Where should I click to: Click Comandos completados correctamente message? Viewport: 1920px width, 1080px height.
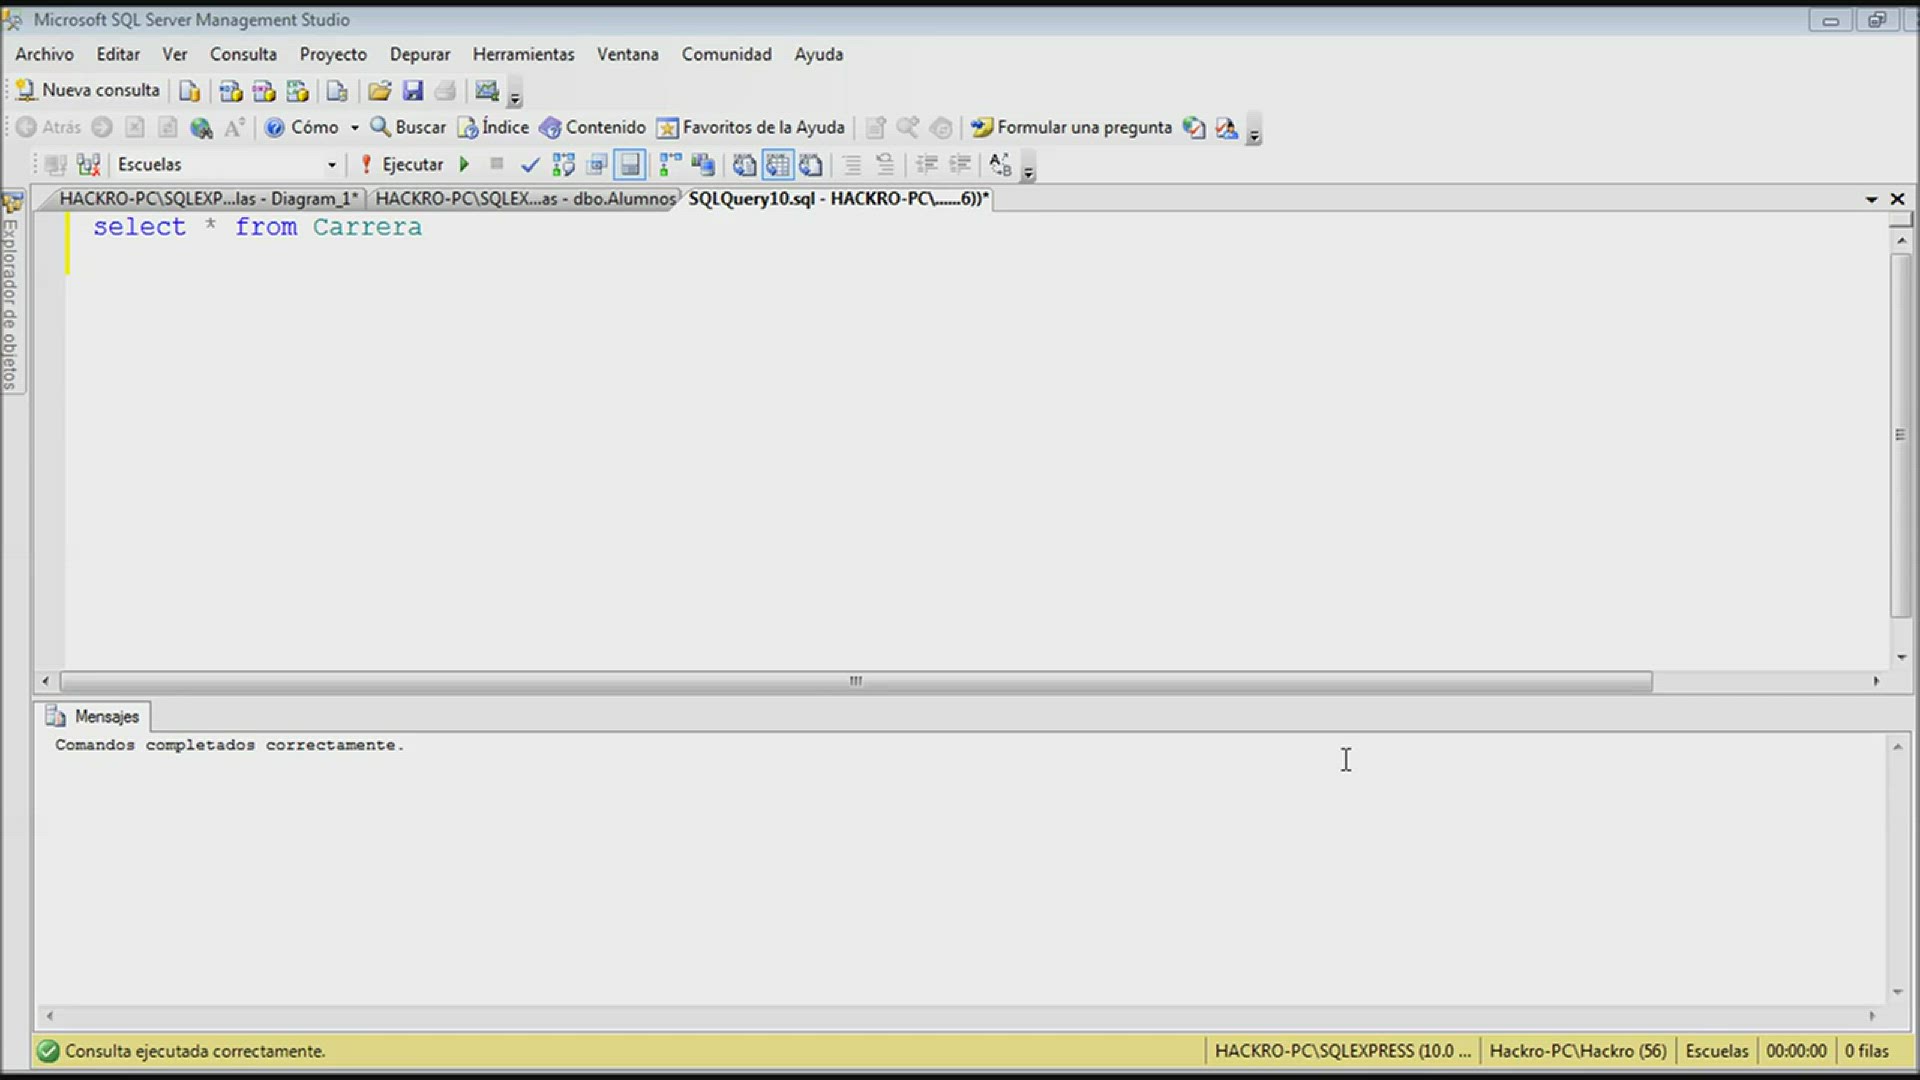(x=230, y=746)
